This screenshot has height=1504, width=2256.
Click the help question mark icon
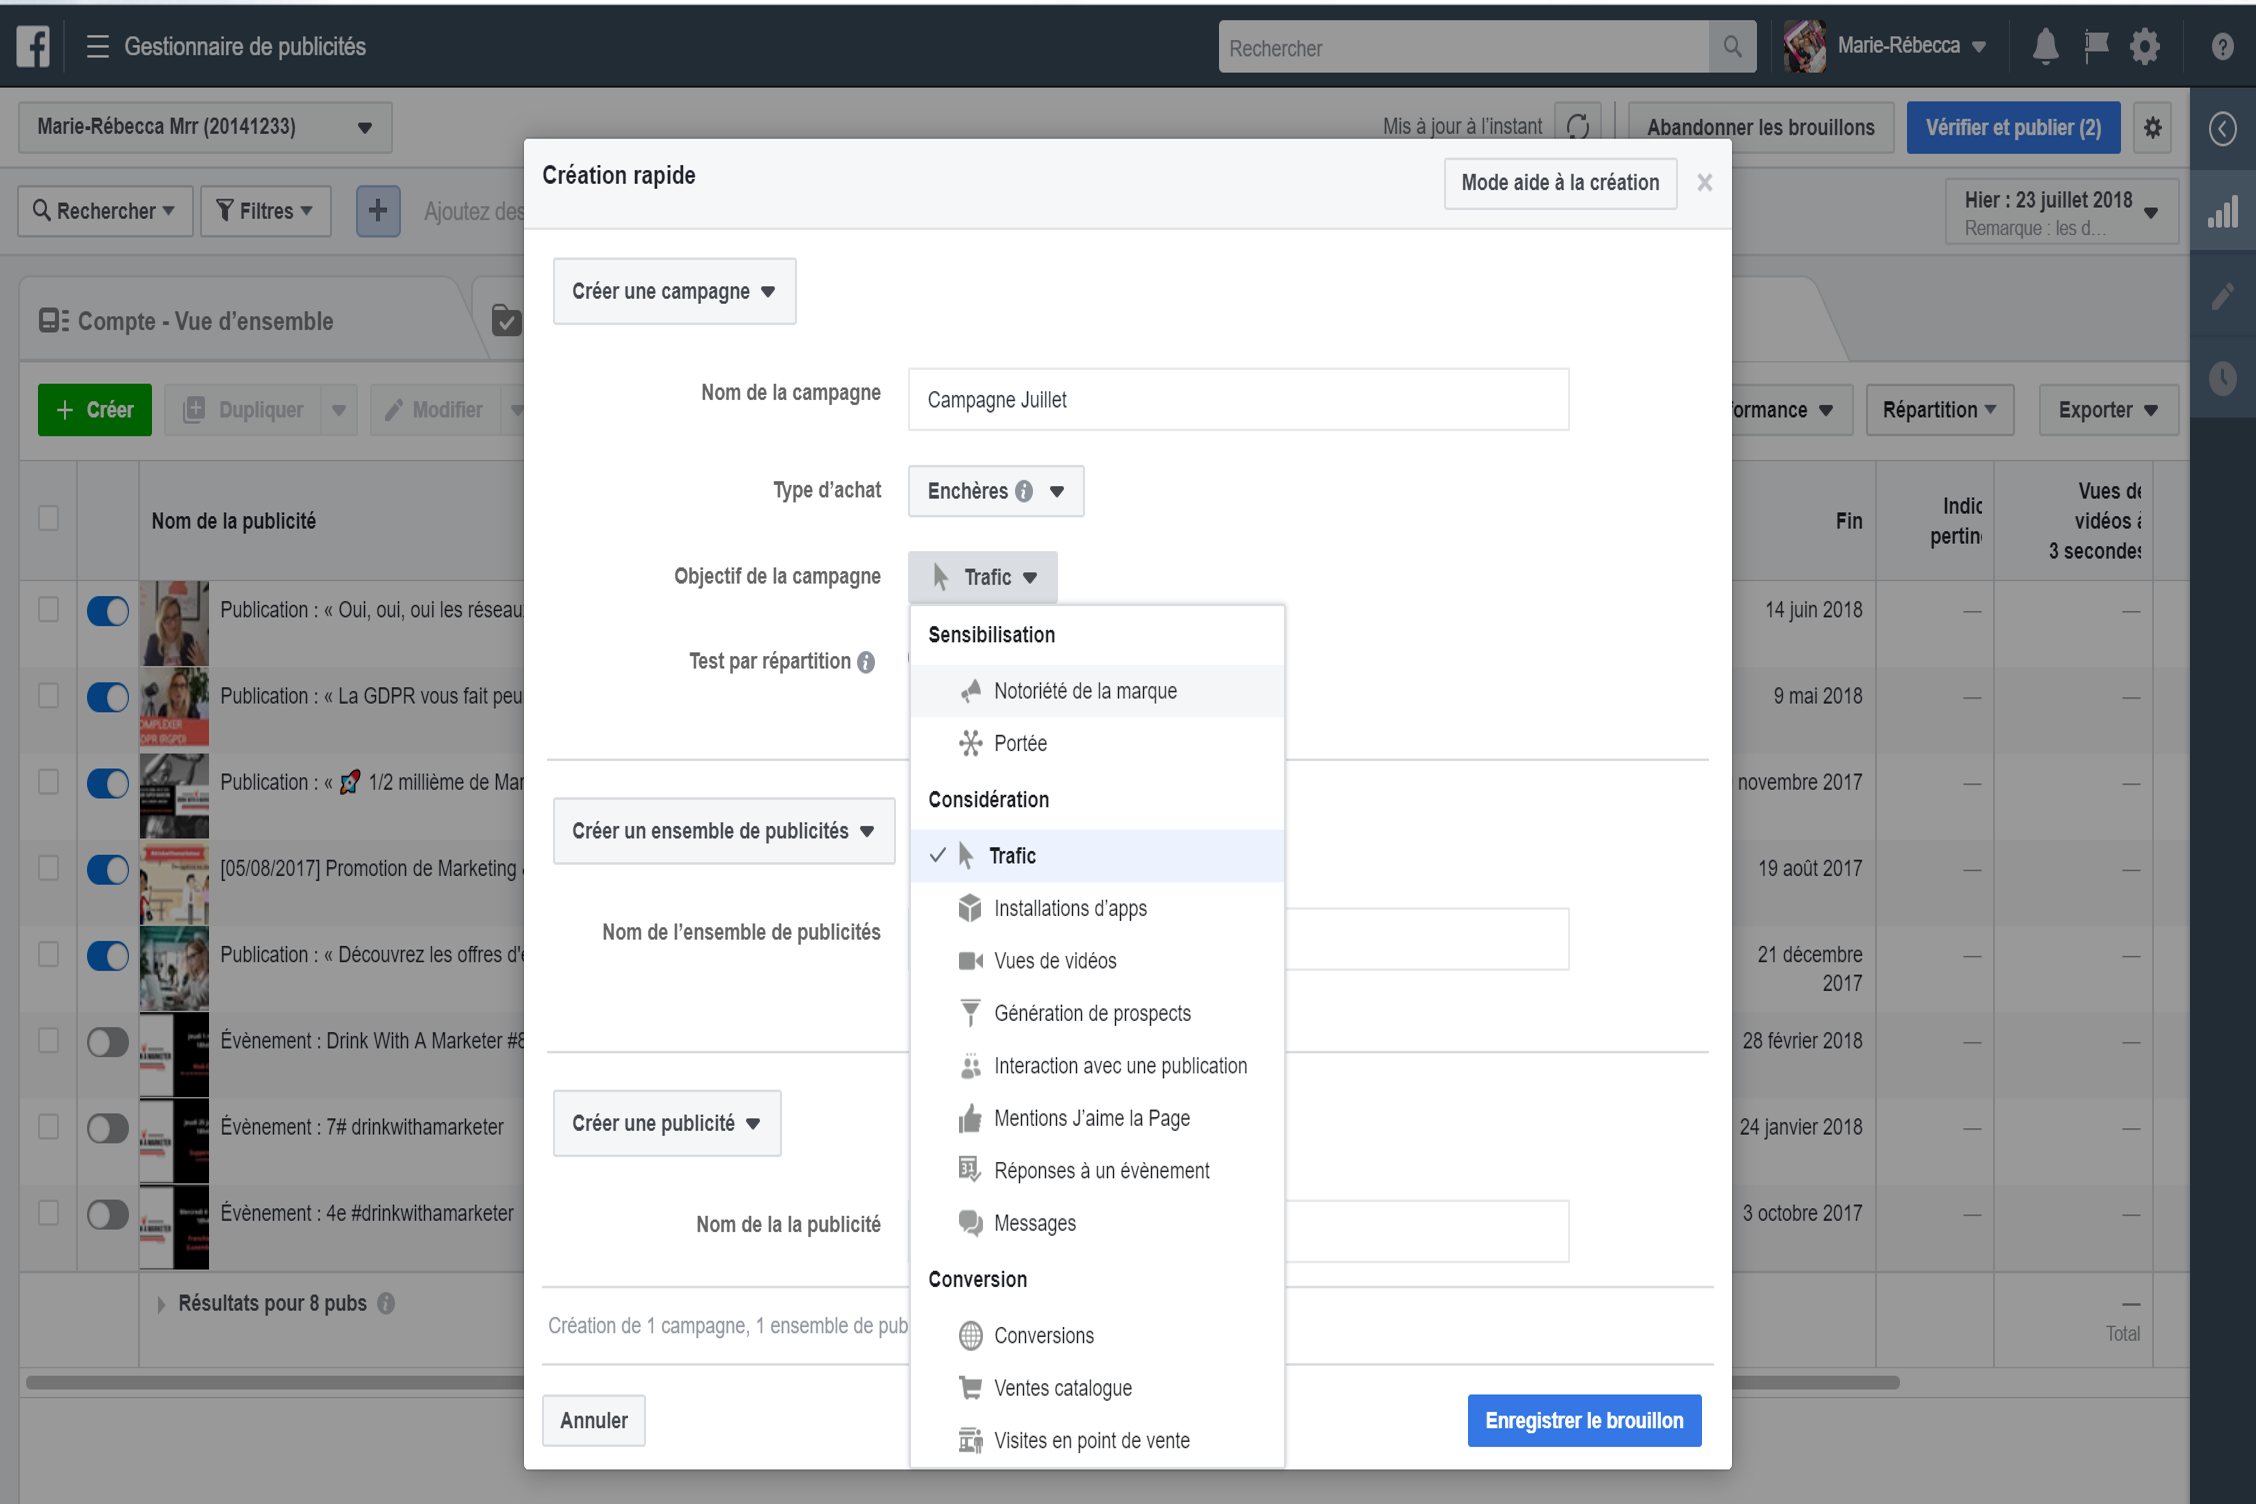[2222, 47]
